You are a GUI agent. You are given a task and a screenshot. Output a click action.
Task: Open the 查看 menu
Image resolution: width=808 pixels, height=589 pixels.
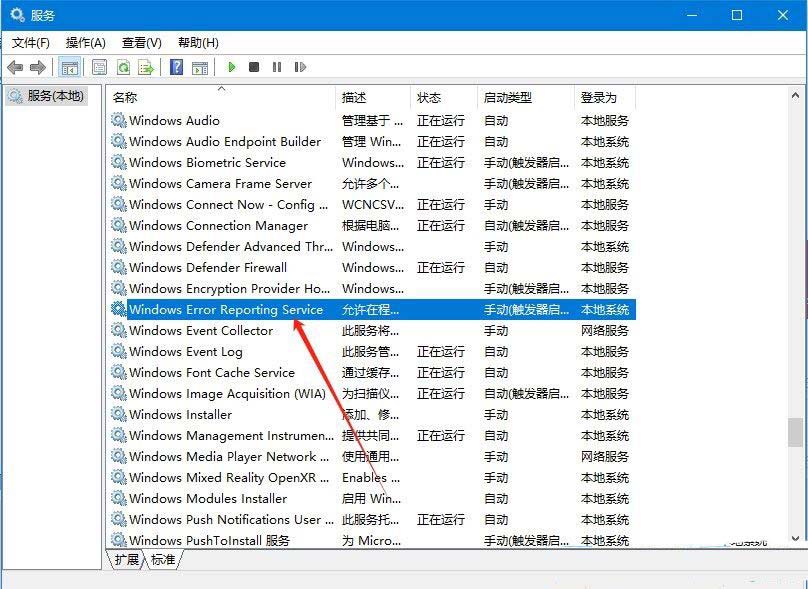pos(141,43)
